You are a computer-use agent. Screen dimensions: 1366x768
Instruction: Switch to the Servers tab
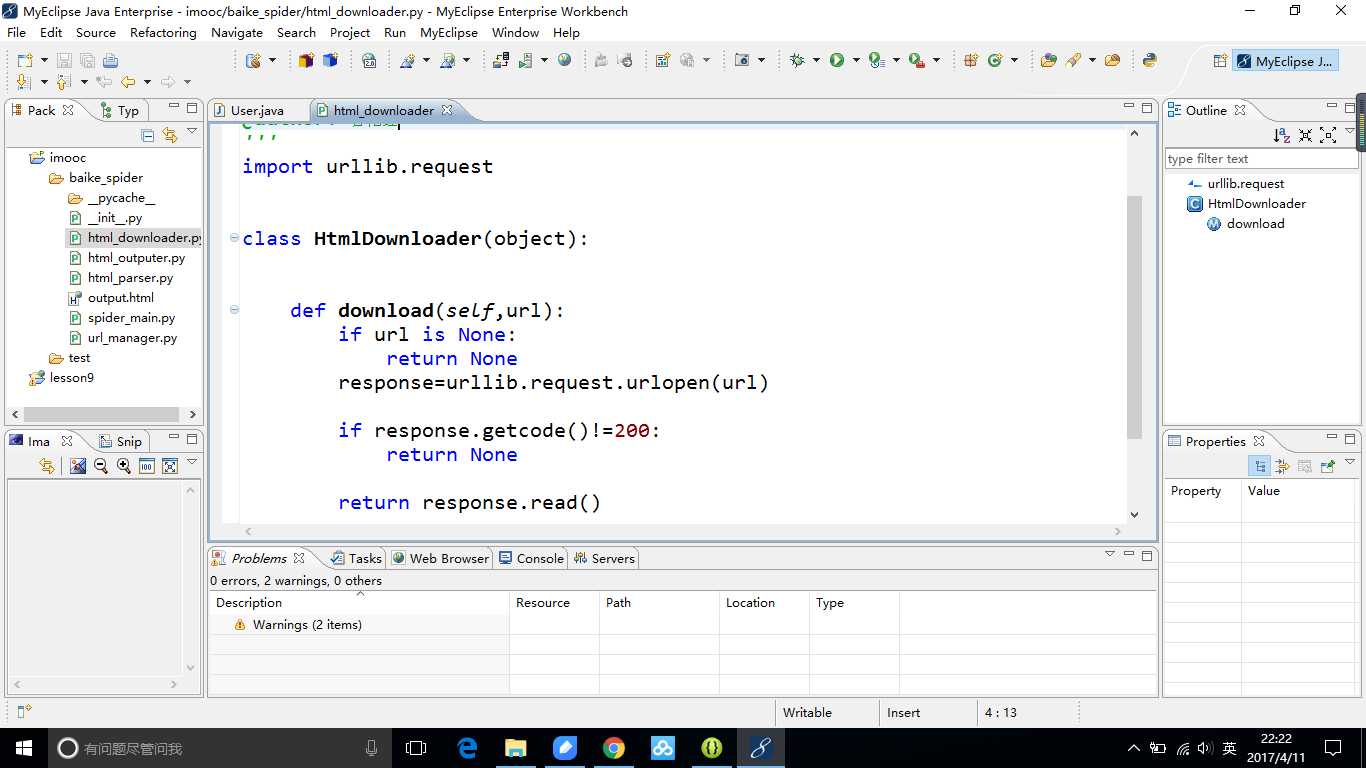pyautogui.click(x=604, y=558)
